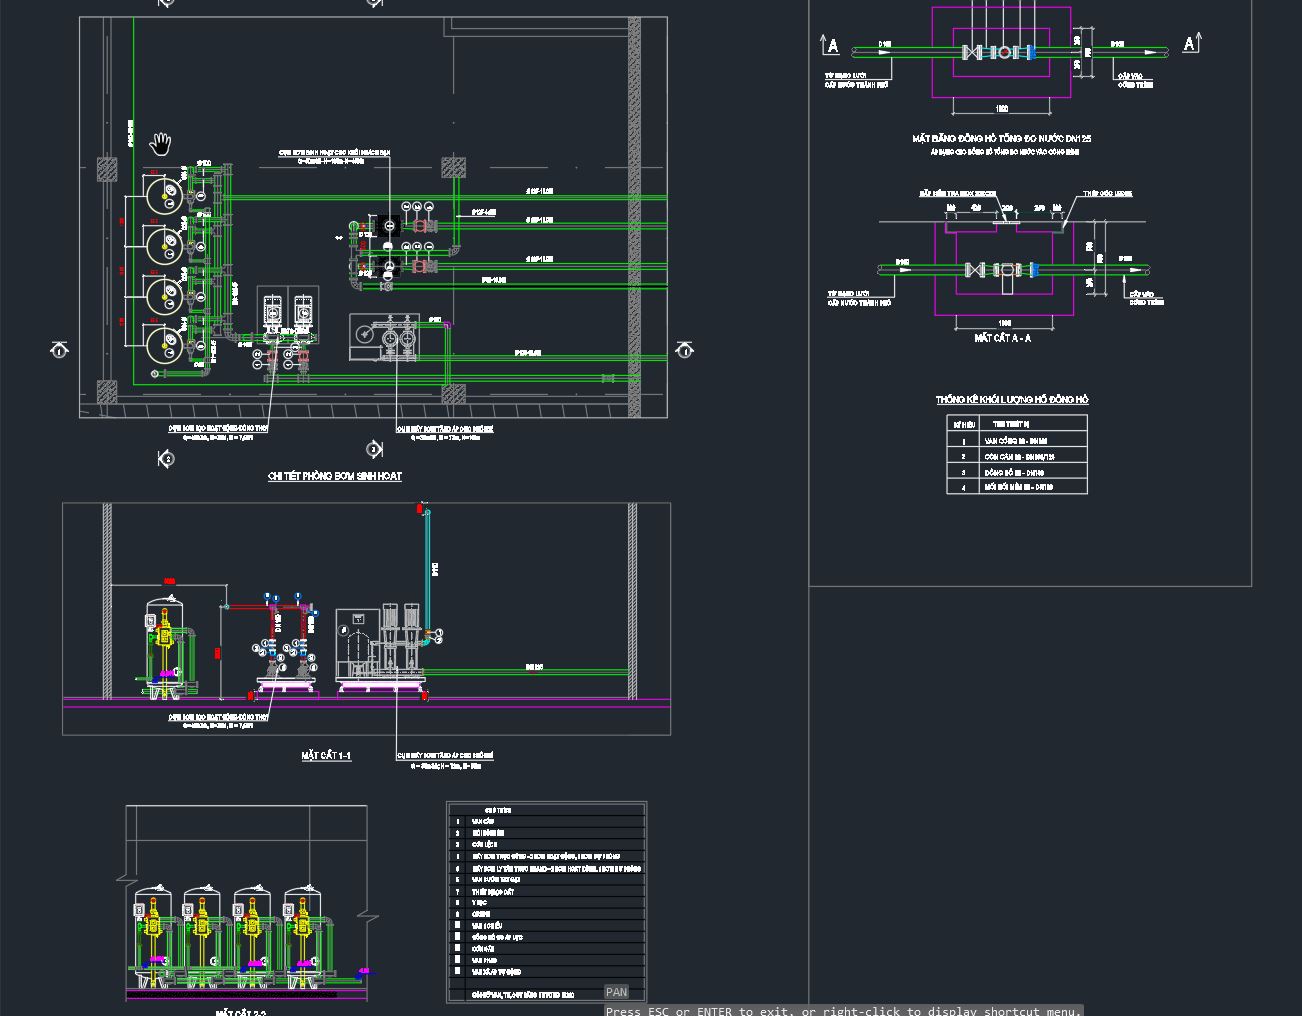Screen dimensions: 1302x1016
Task: Click section bubble 1 right of pump room plan
Action: (x=685, y=349)
